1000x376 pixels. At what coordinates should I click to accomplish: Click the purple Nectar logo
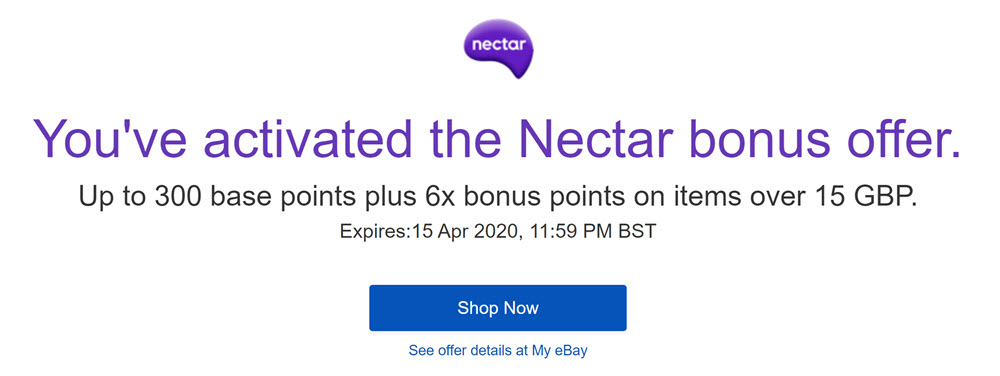(x=498, y=47)
